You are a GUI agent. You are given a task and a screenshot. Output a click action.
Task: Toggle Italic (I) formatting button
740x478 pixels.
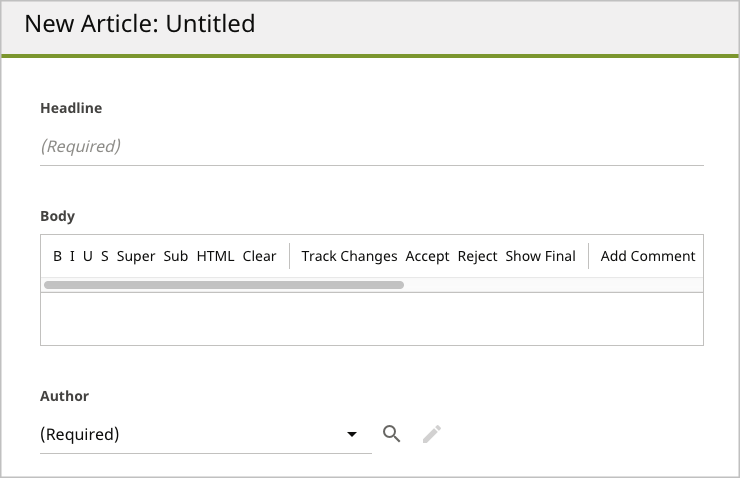click(x=72, y=256)
